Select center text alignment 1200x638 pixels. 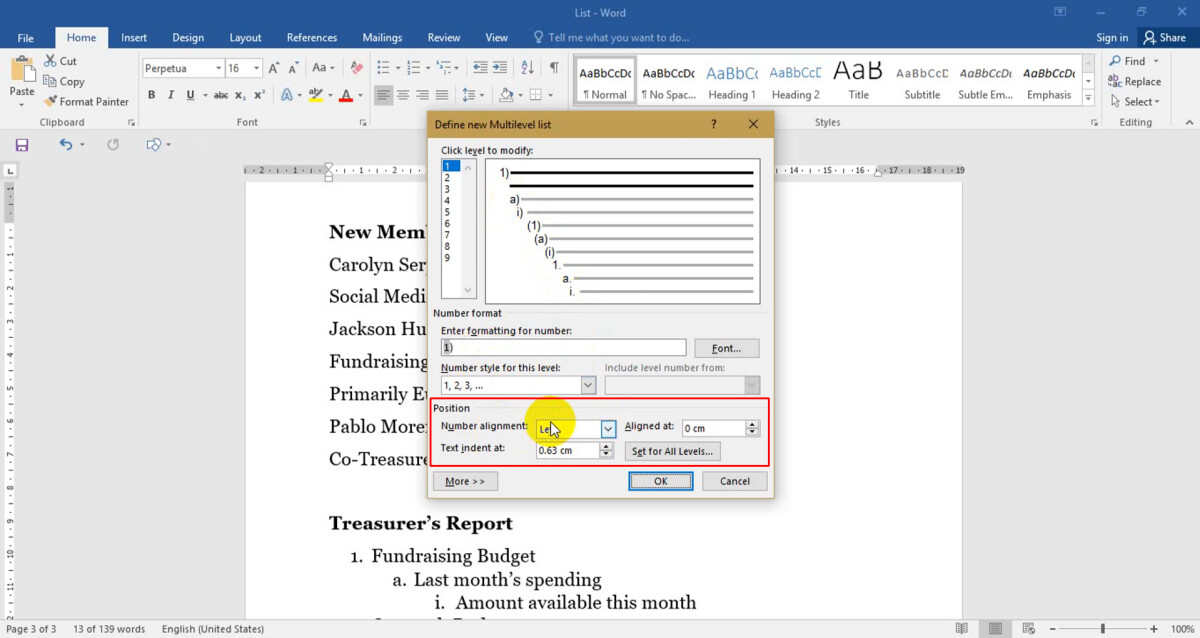click(x=403, y=94)
